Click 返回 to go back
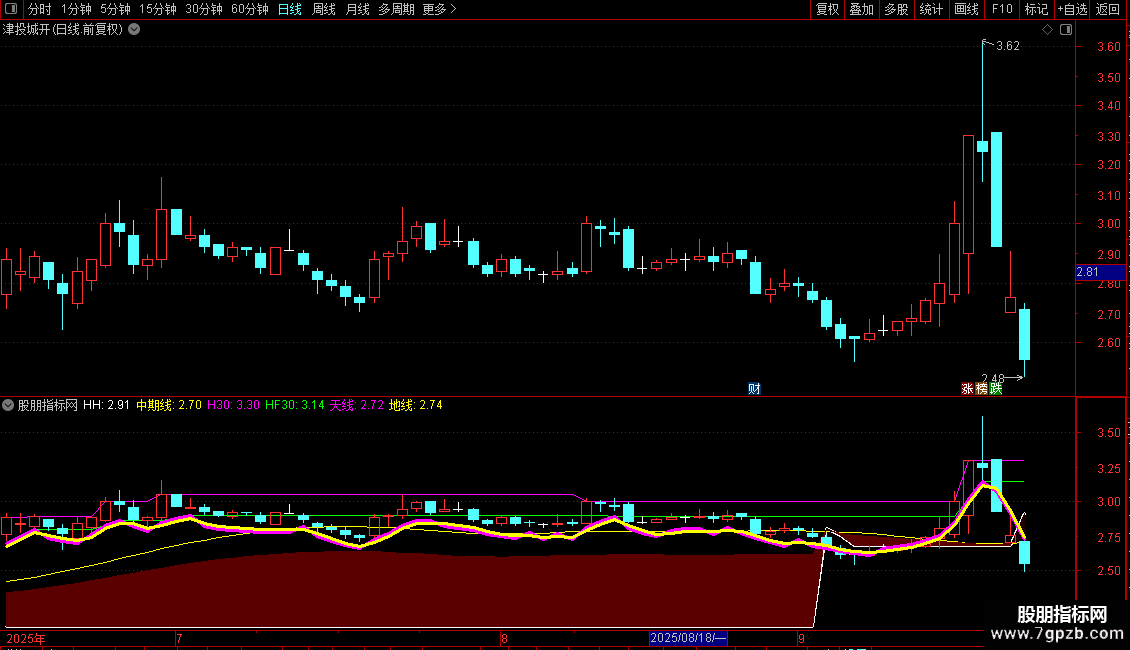This screenshot has width=1130, height=650. tap(1108, 9)
